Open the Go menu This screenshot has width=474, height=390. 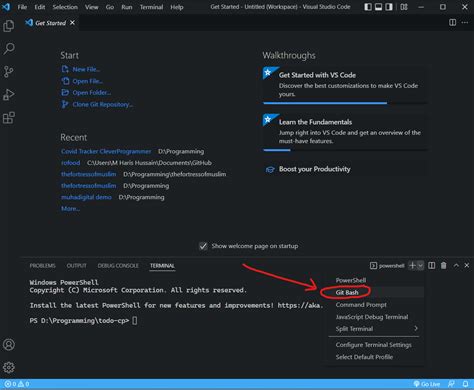110,7
